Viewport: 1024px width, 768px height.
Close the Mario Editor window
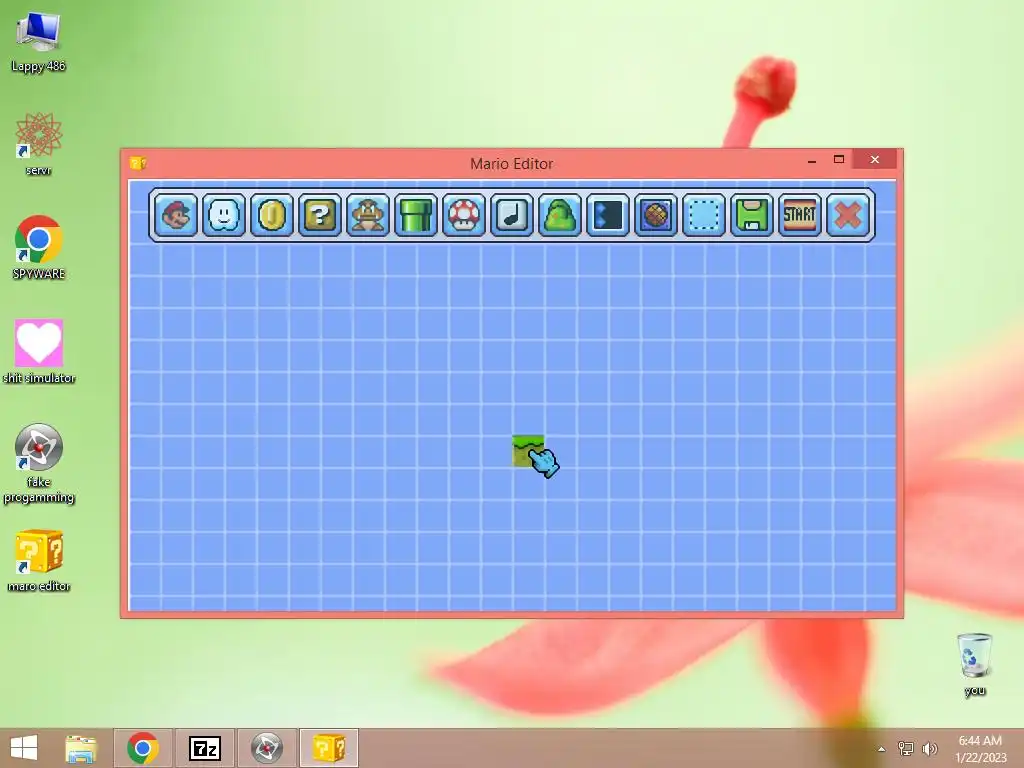[874, 159]
